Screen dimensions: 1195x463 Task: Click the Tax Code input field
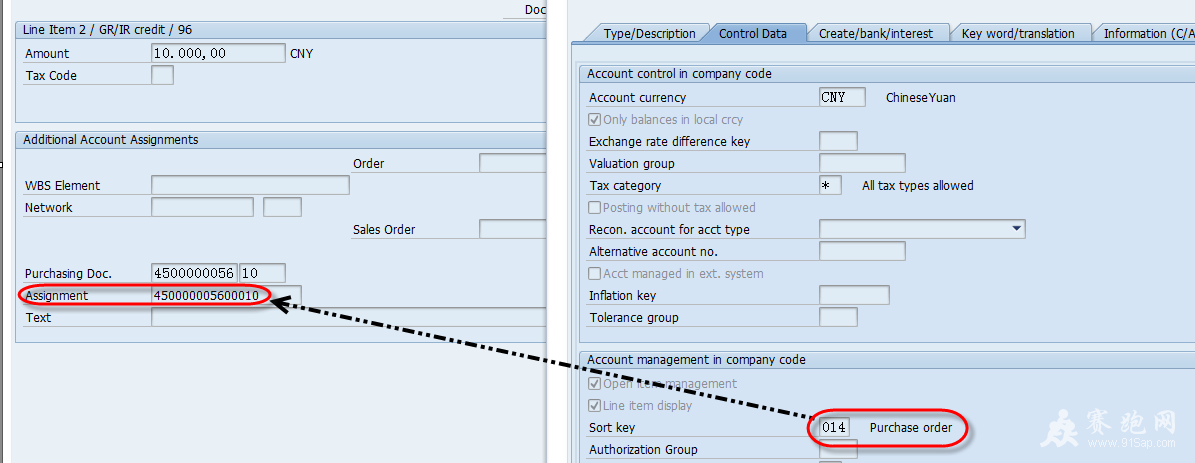click(x=162, y=75)
